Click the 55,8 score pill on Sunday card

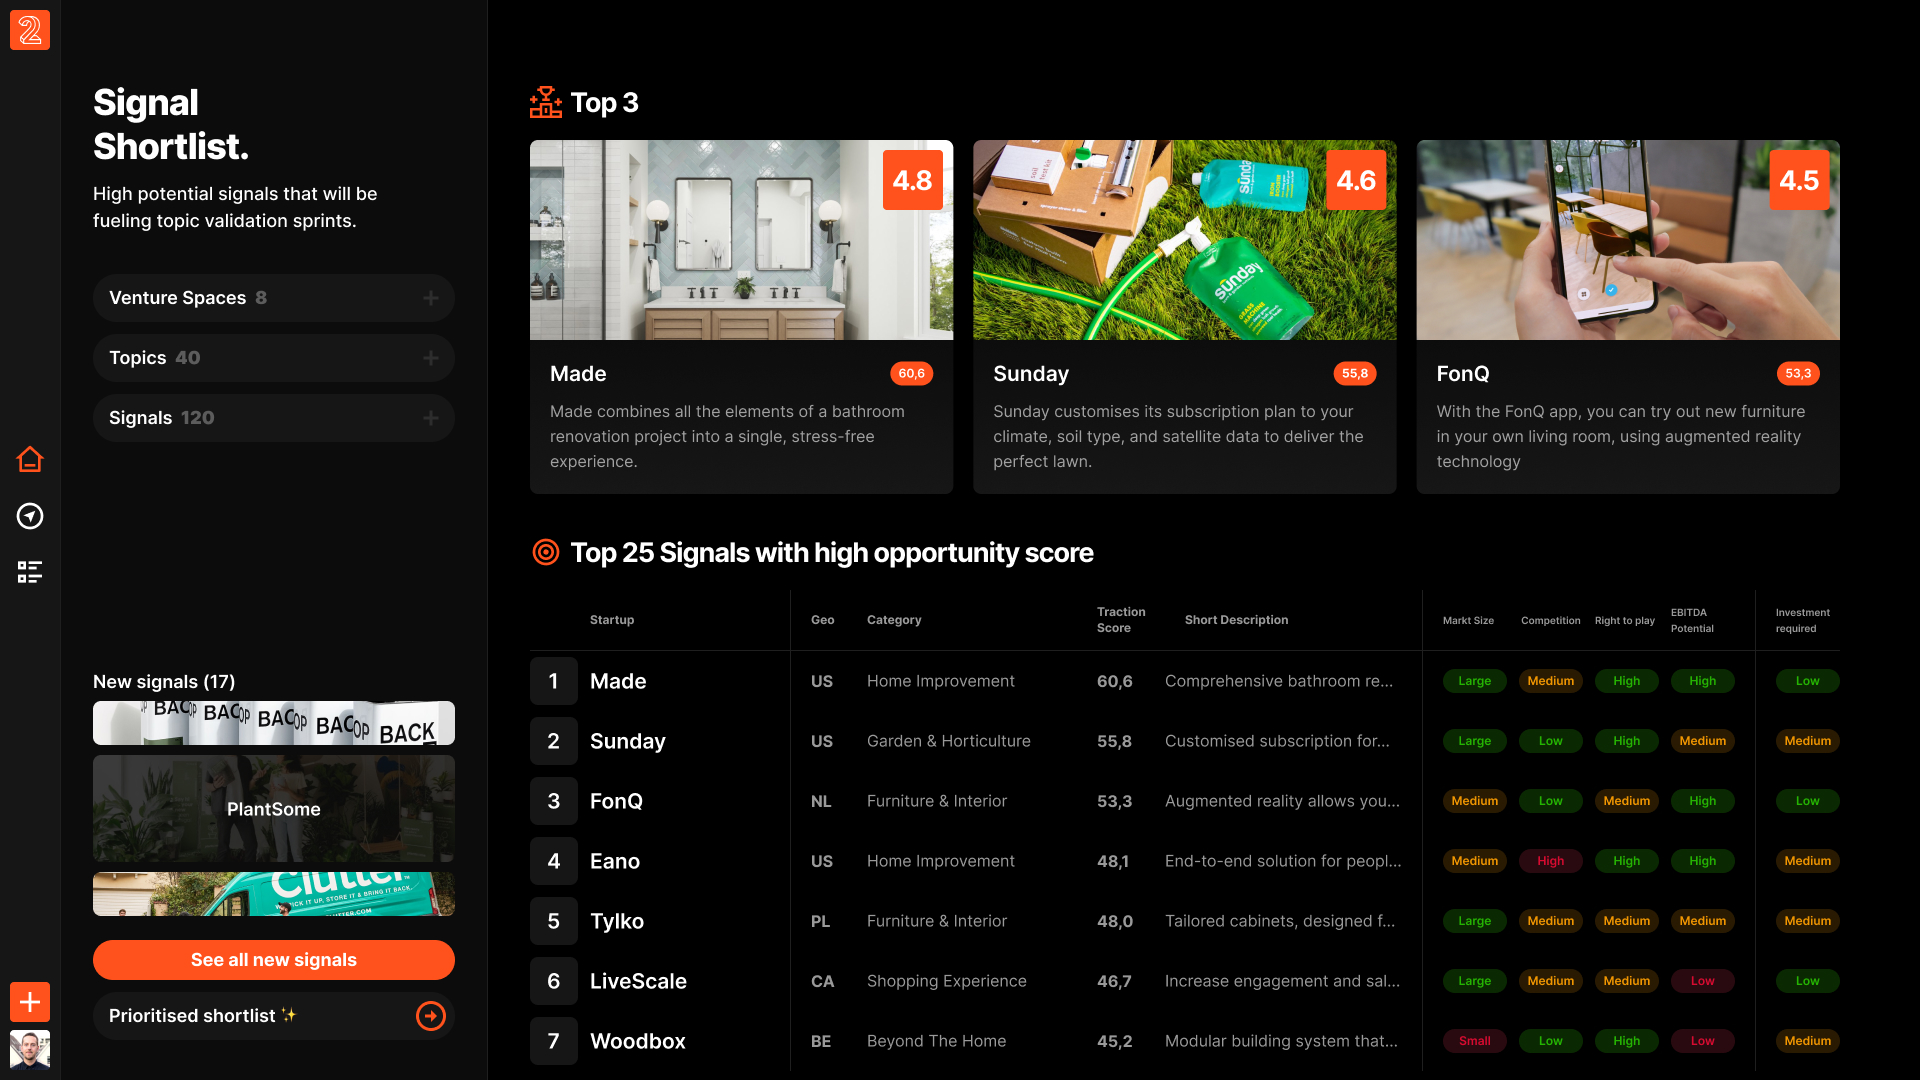coord(1355,373)
